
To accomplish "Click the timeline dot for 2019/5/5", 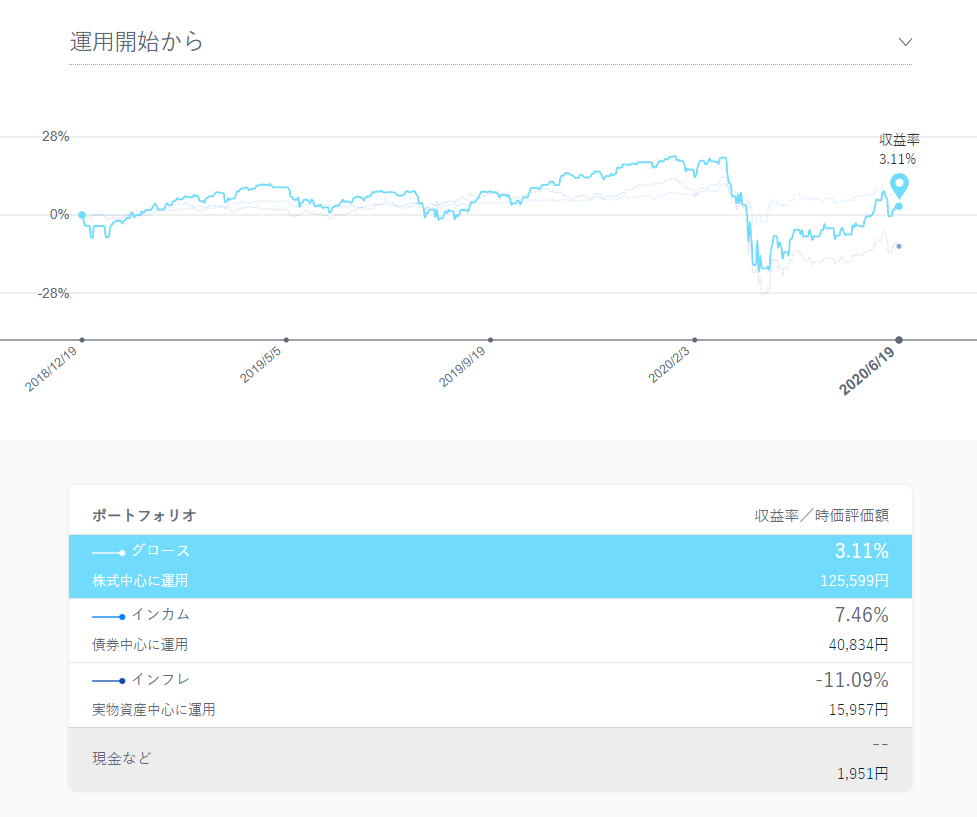I will (x=286, y=340).
